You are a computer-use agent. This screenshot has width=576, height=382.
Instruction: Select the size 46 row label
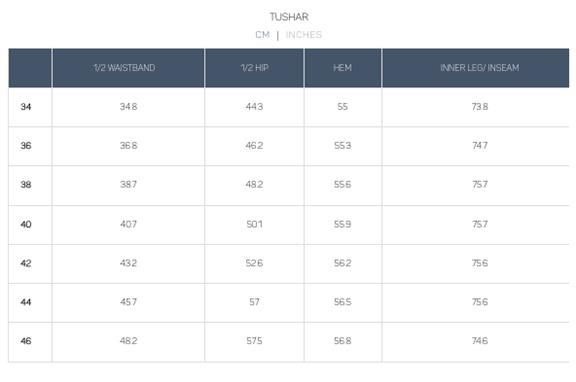(26, 341)
